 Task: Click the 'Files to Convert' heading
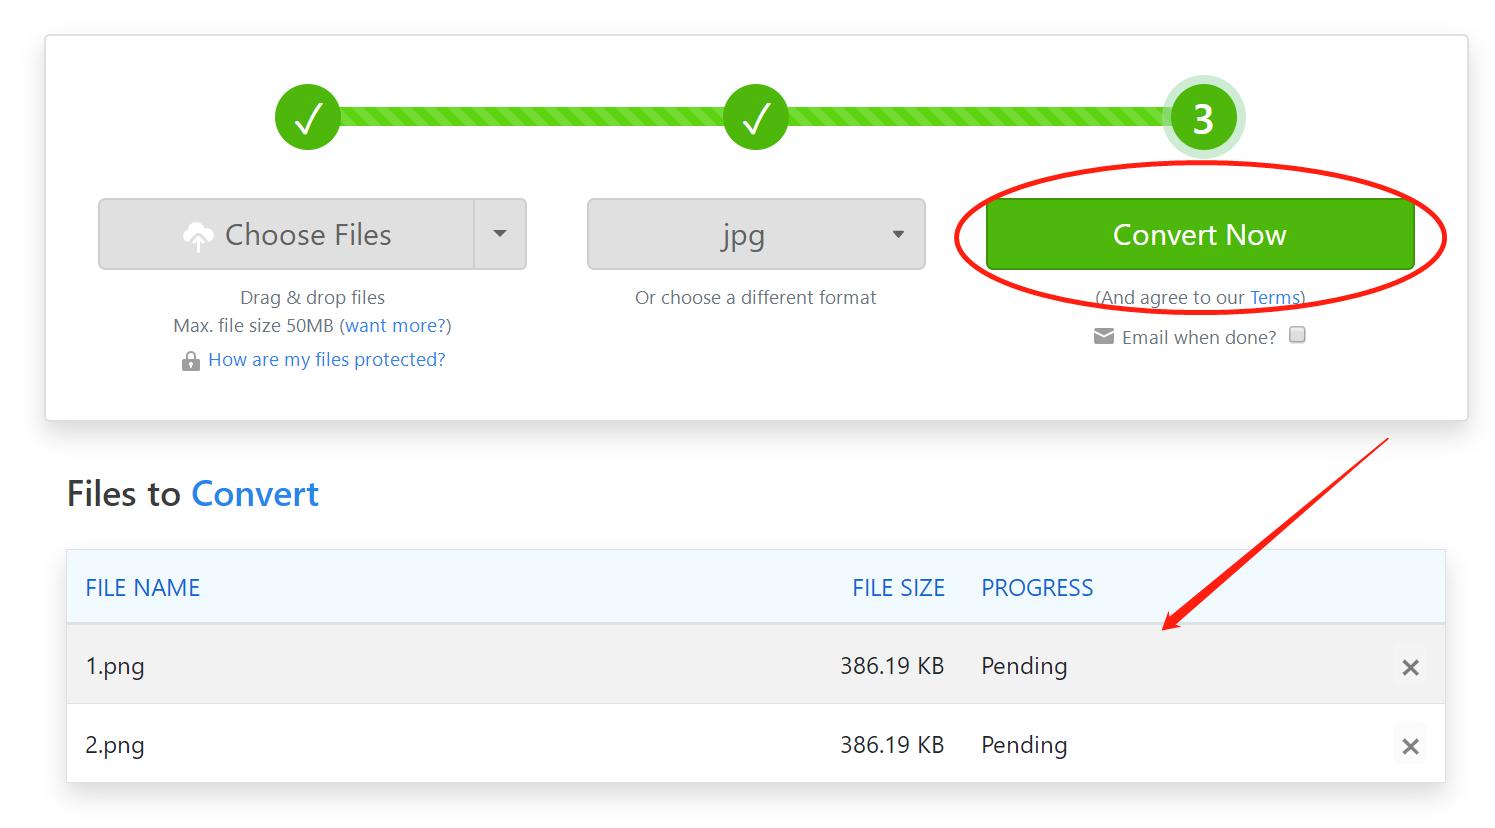pos(193,494)
